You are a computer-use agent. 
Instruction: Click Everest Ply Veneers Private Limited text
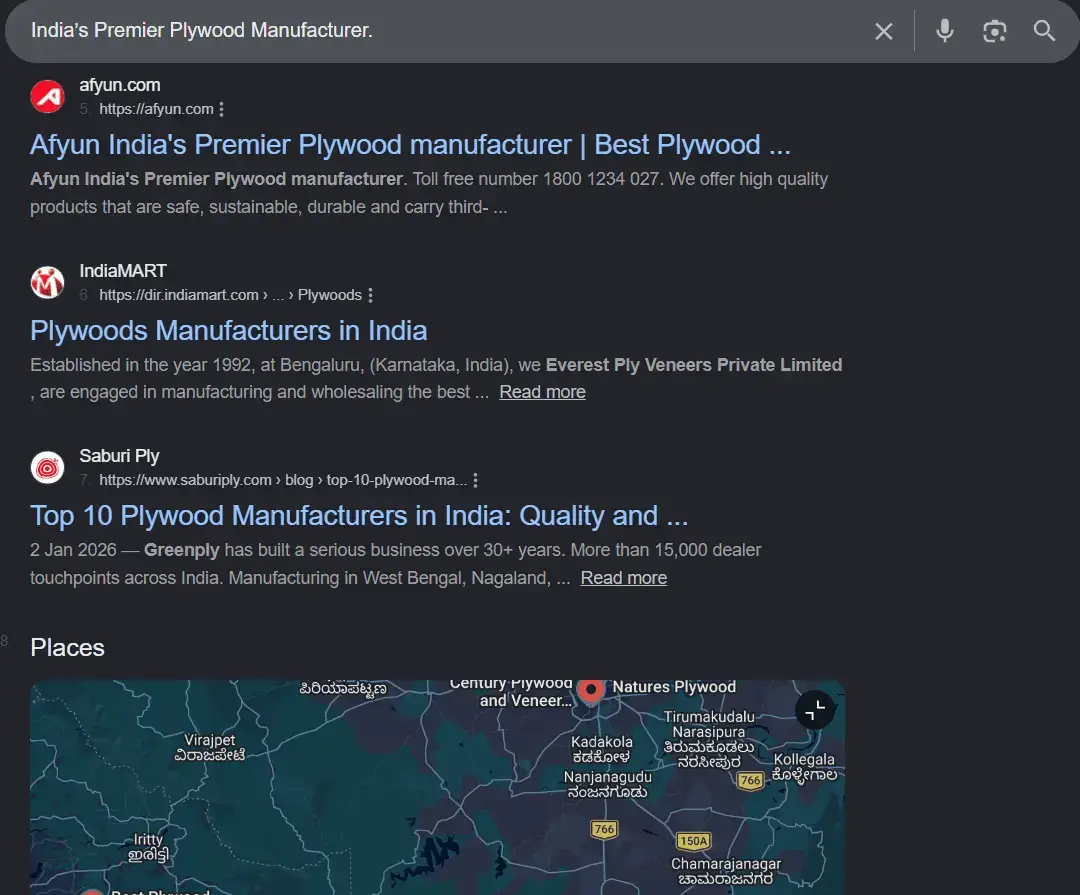694,364
